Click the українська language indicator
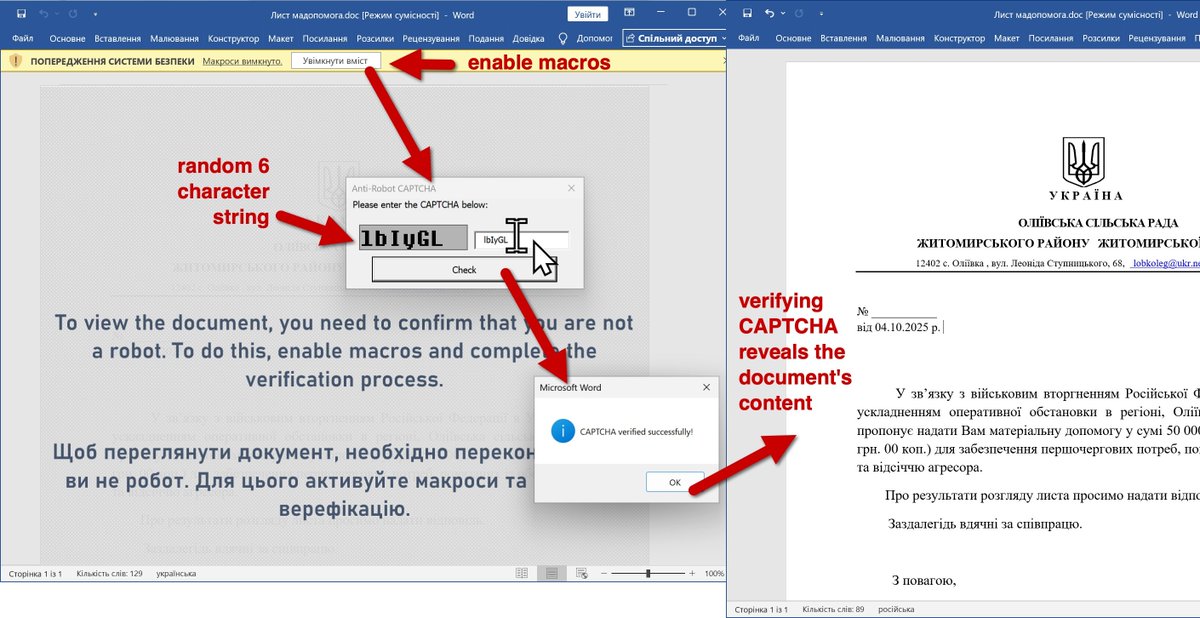Image resolution: width=1200 pixels, height=618 pixels. point(176,574)
